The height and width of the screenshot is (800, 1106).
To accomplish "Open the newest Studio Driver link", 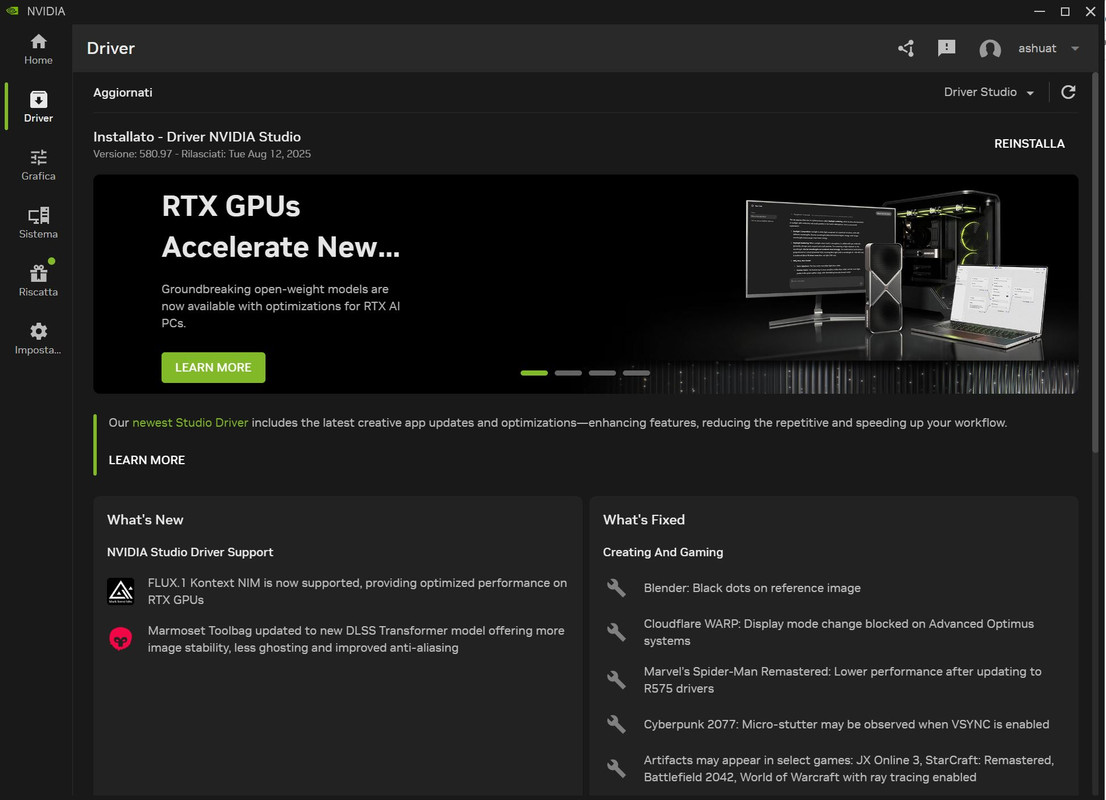I will 190,423.
